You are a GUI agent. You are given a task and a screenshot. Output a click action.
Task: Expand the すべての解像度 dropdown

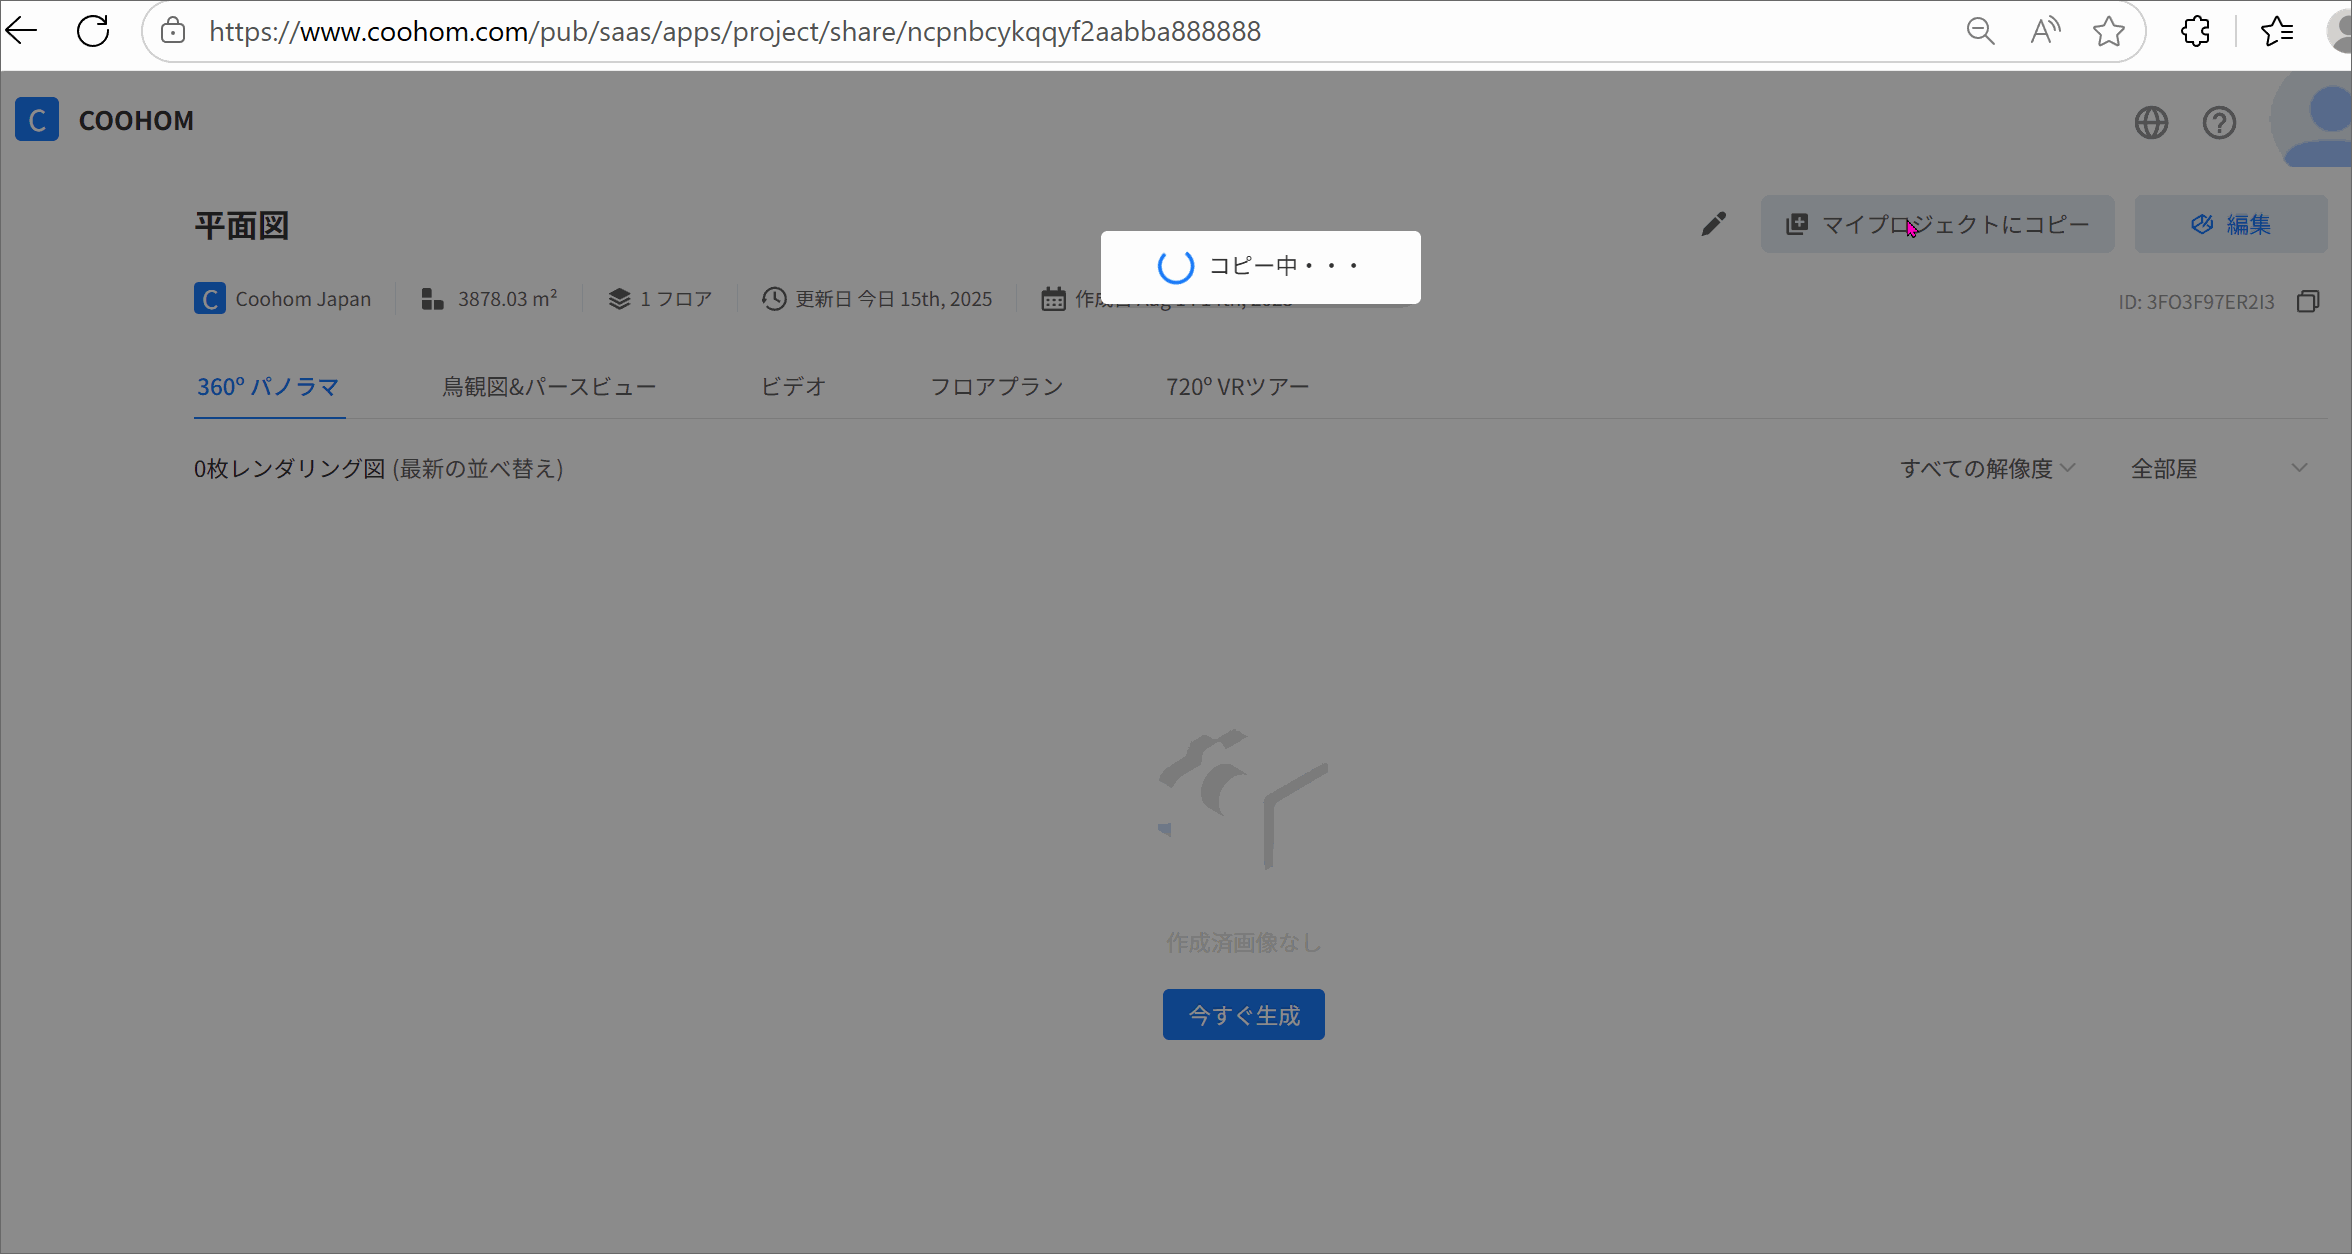point(1988,469)
